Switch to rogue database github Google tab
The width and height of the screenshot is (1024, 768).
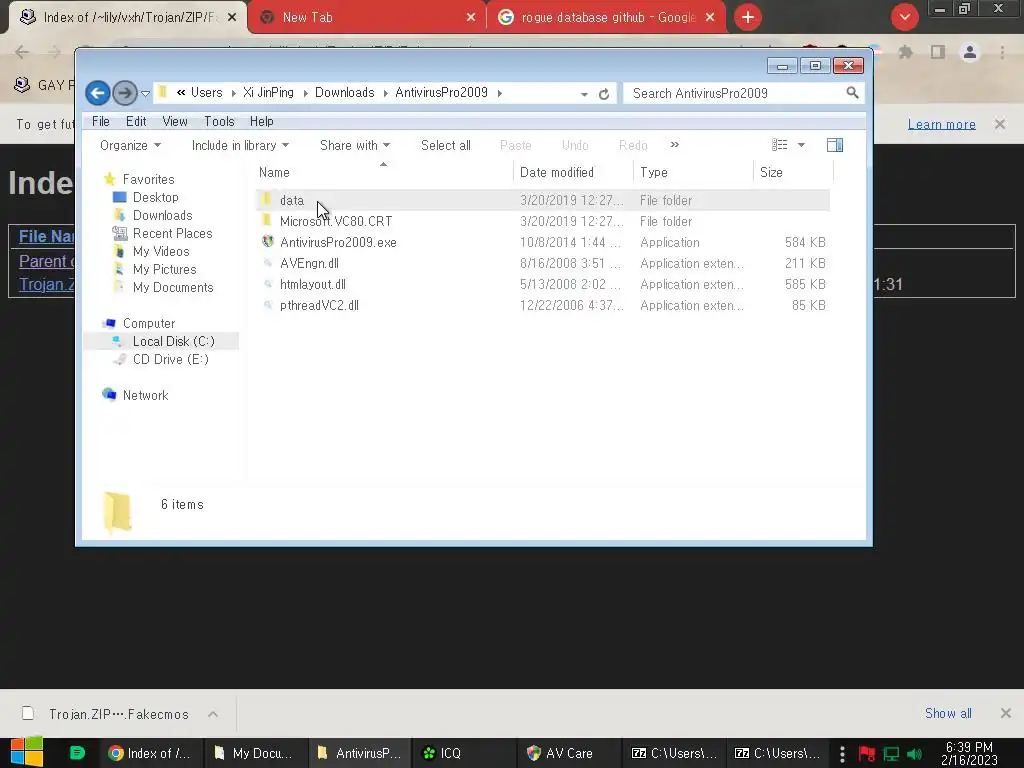click(x=608, y=18)
